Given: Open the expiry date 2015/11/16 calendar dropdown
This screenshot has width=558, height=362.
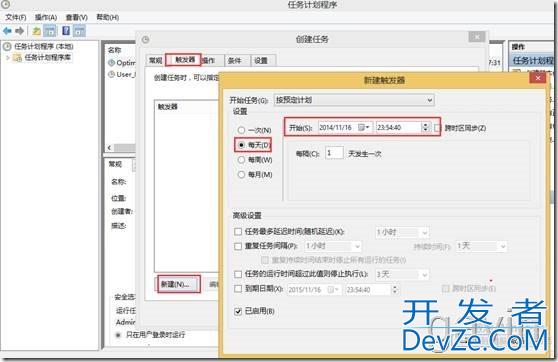Looking at the screenshot, I should (x=334, y=290).
